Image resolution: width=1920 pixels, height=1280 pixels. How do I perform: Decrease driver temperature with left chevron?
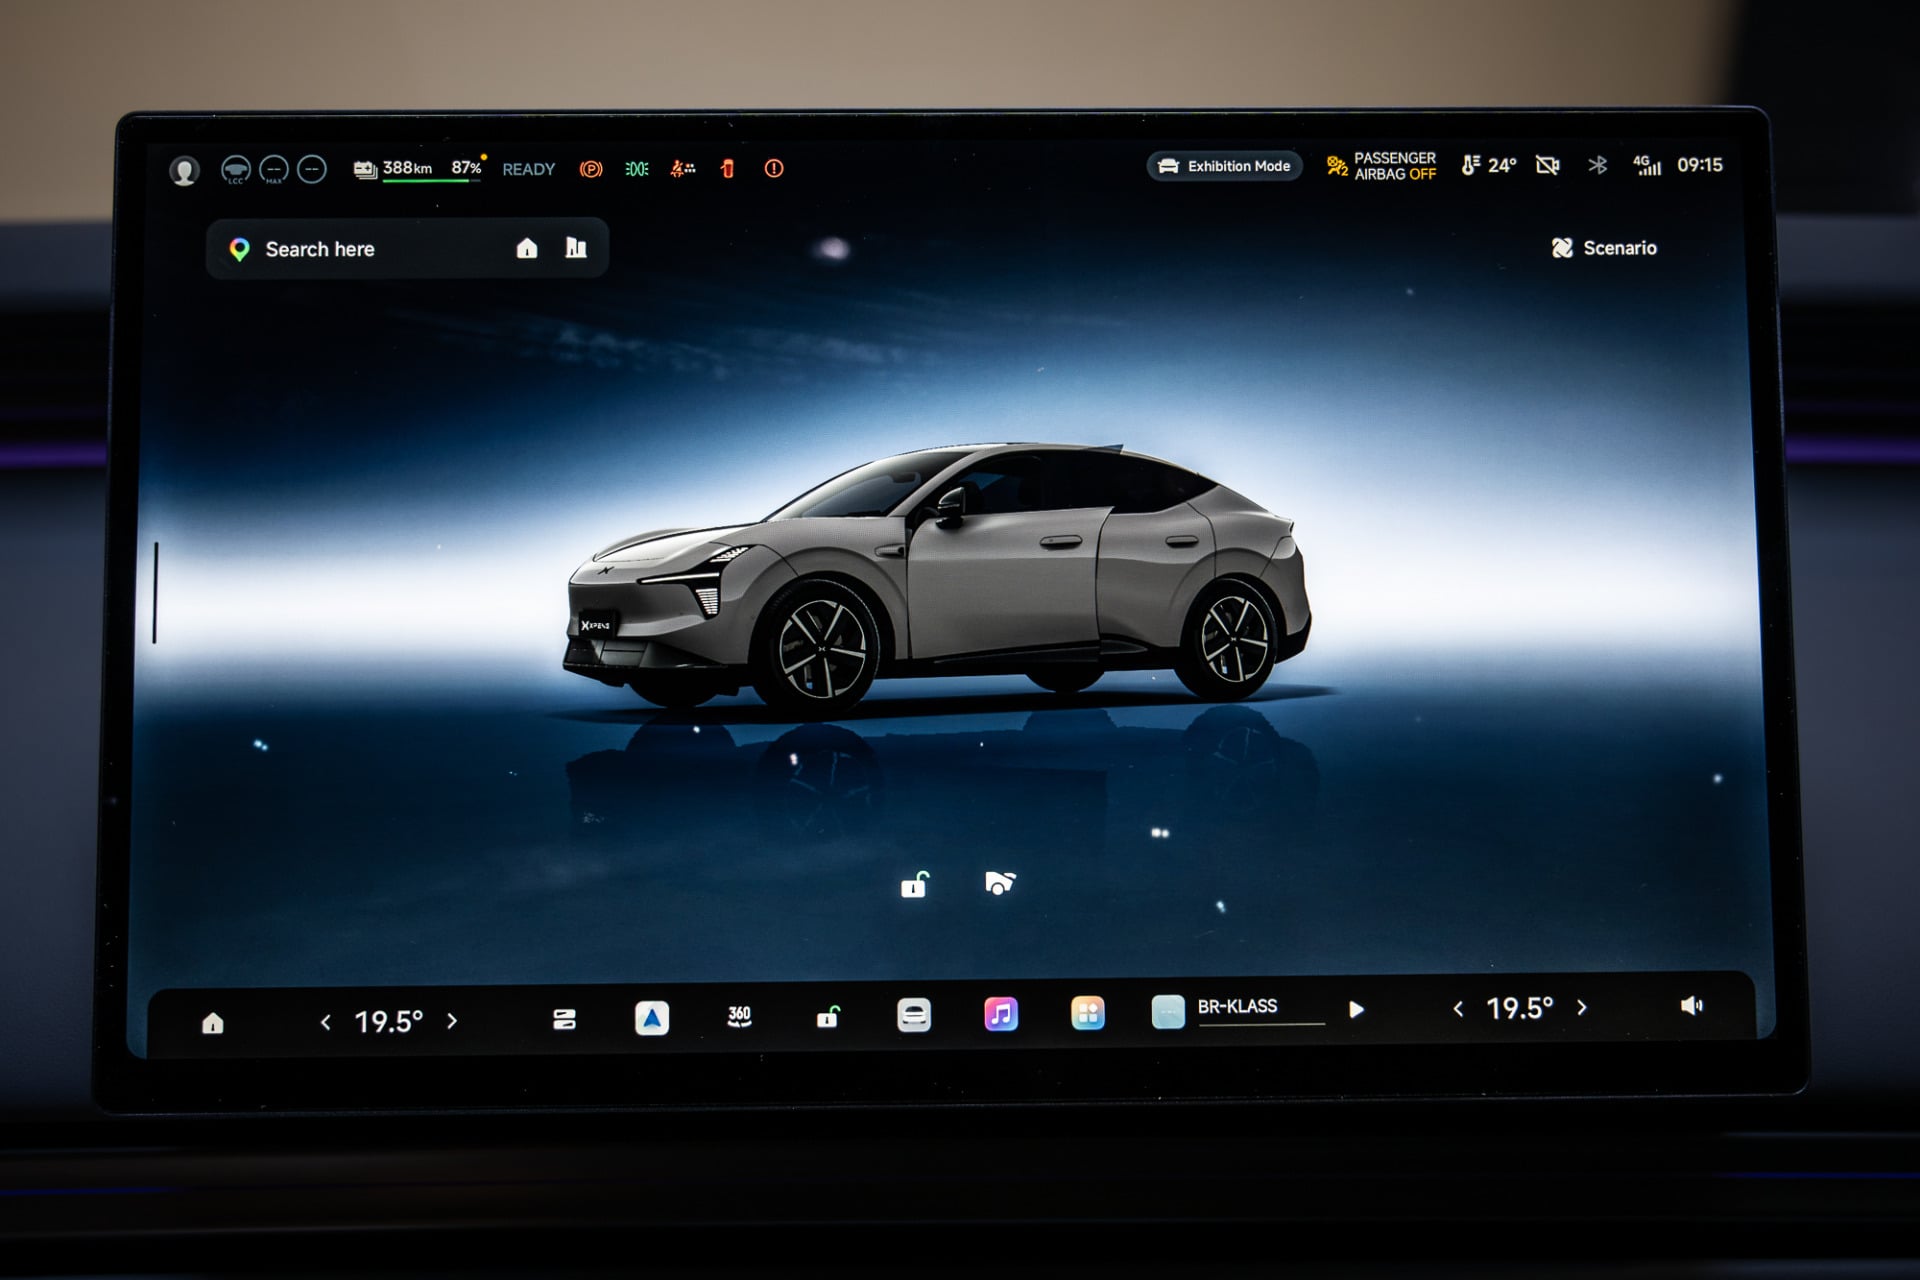pos(325,1022)
